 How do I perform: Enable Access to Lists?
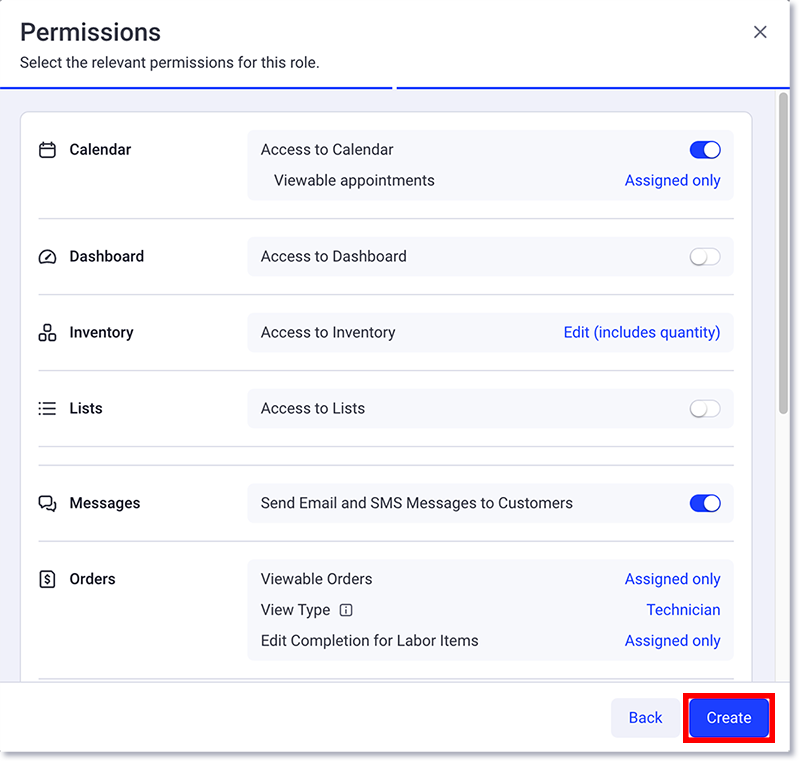705,408
